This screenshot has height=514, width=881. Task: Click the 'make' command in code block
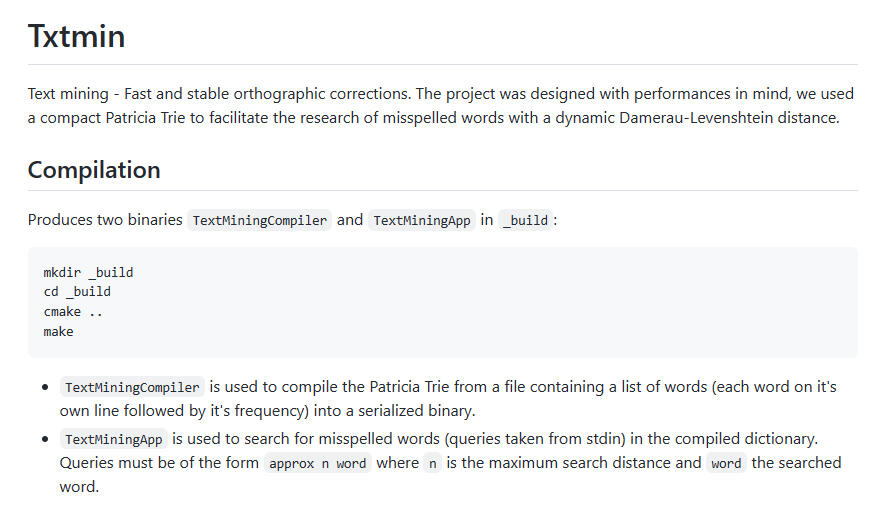click(58, 331)
